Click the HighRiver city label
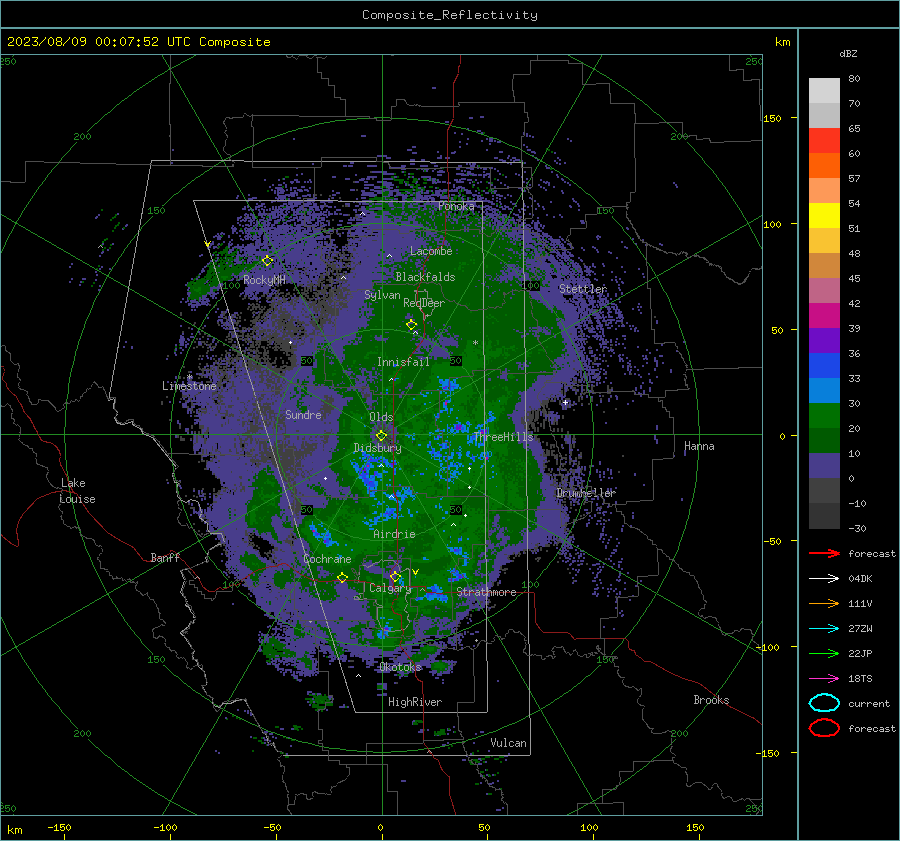Image resolution: width=900 pixels, height=841 pixels. point(415,702)
